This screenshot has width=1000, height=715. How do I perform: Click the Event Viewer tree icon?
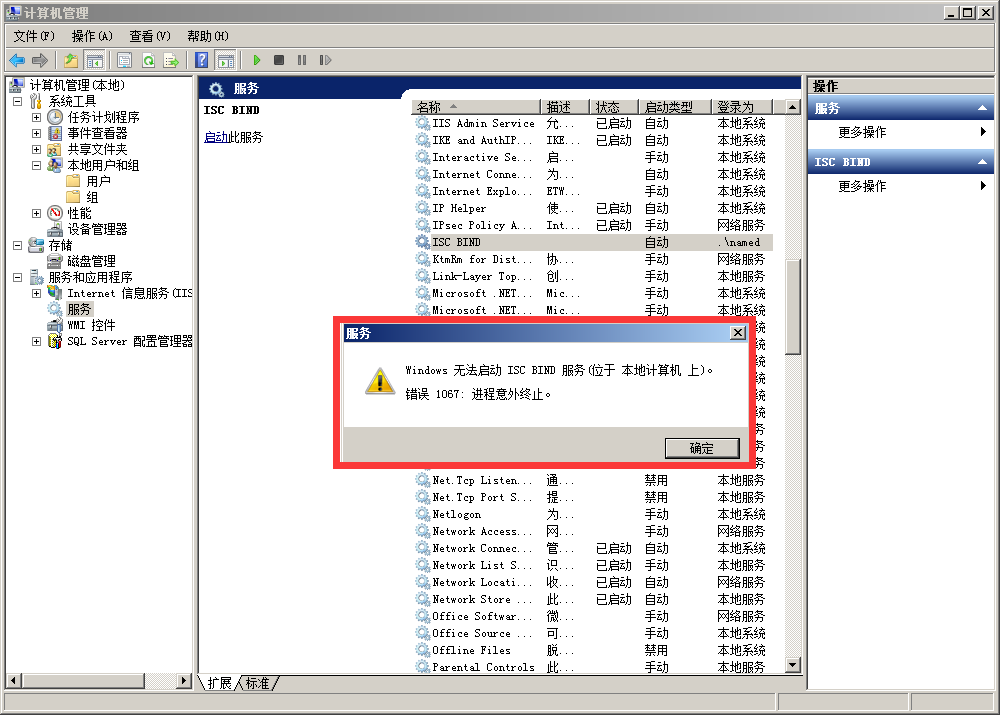pyautogui.click(x=55, y=133)
